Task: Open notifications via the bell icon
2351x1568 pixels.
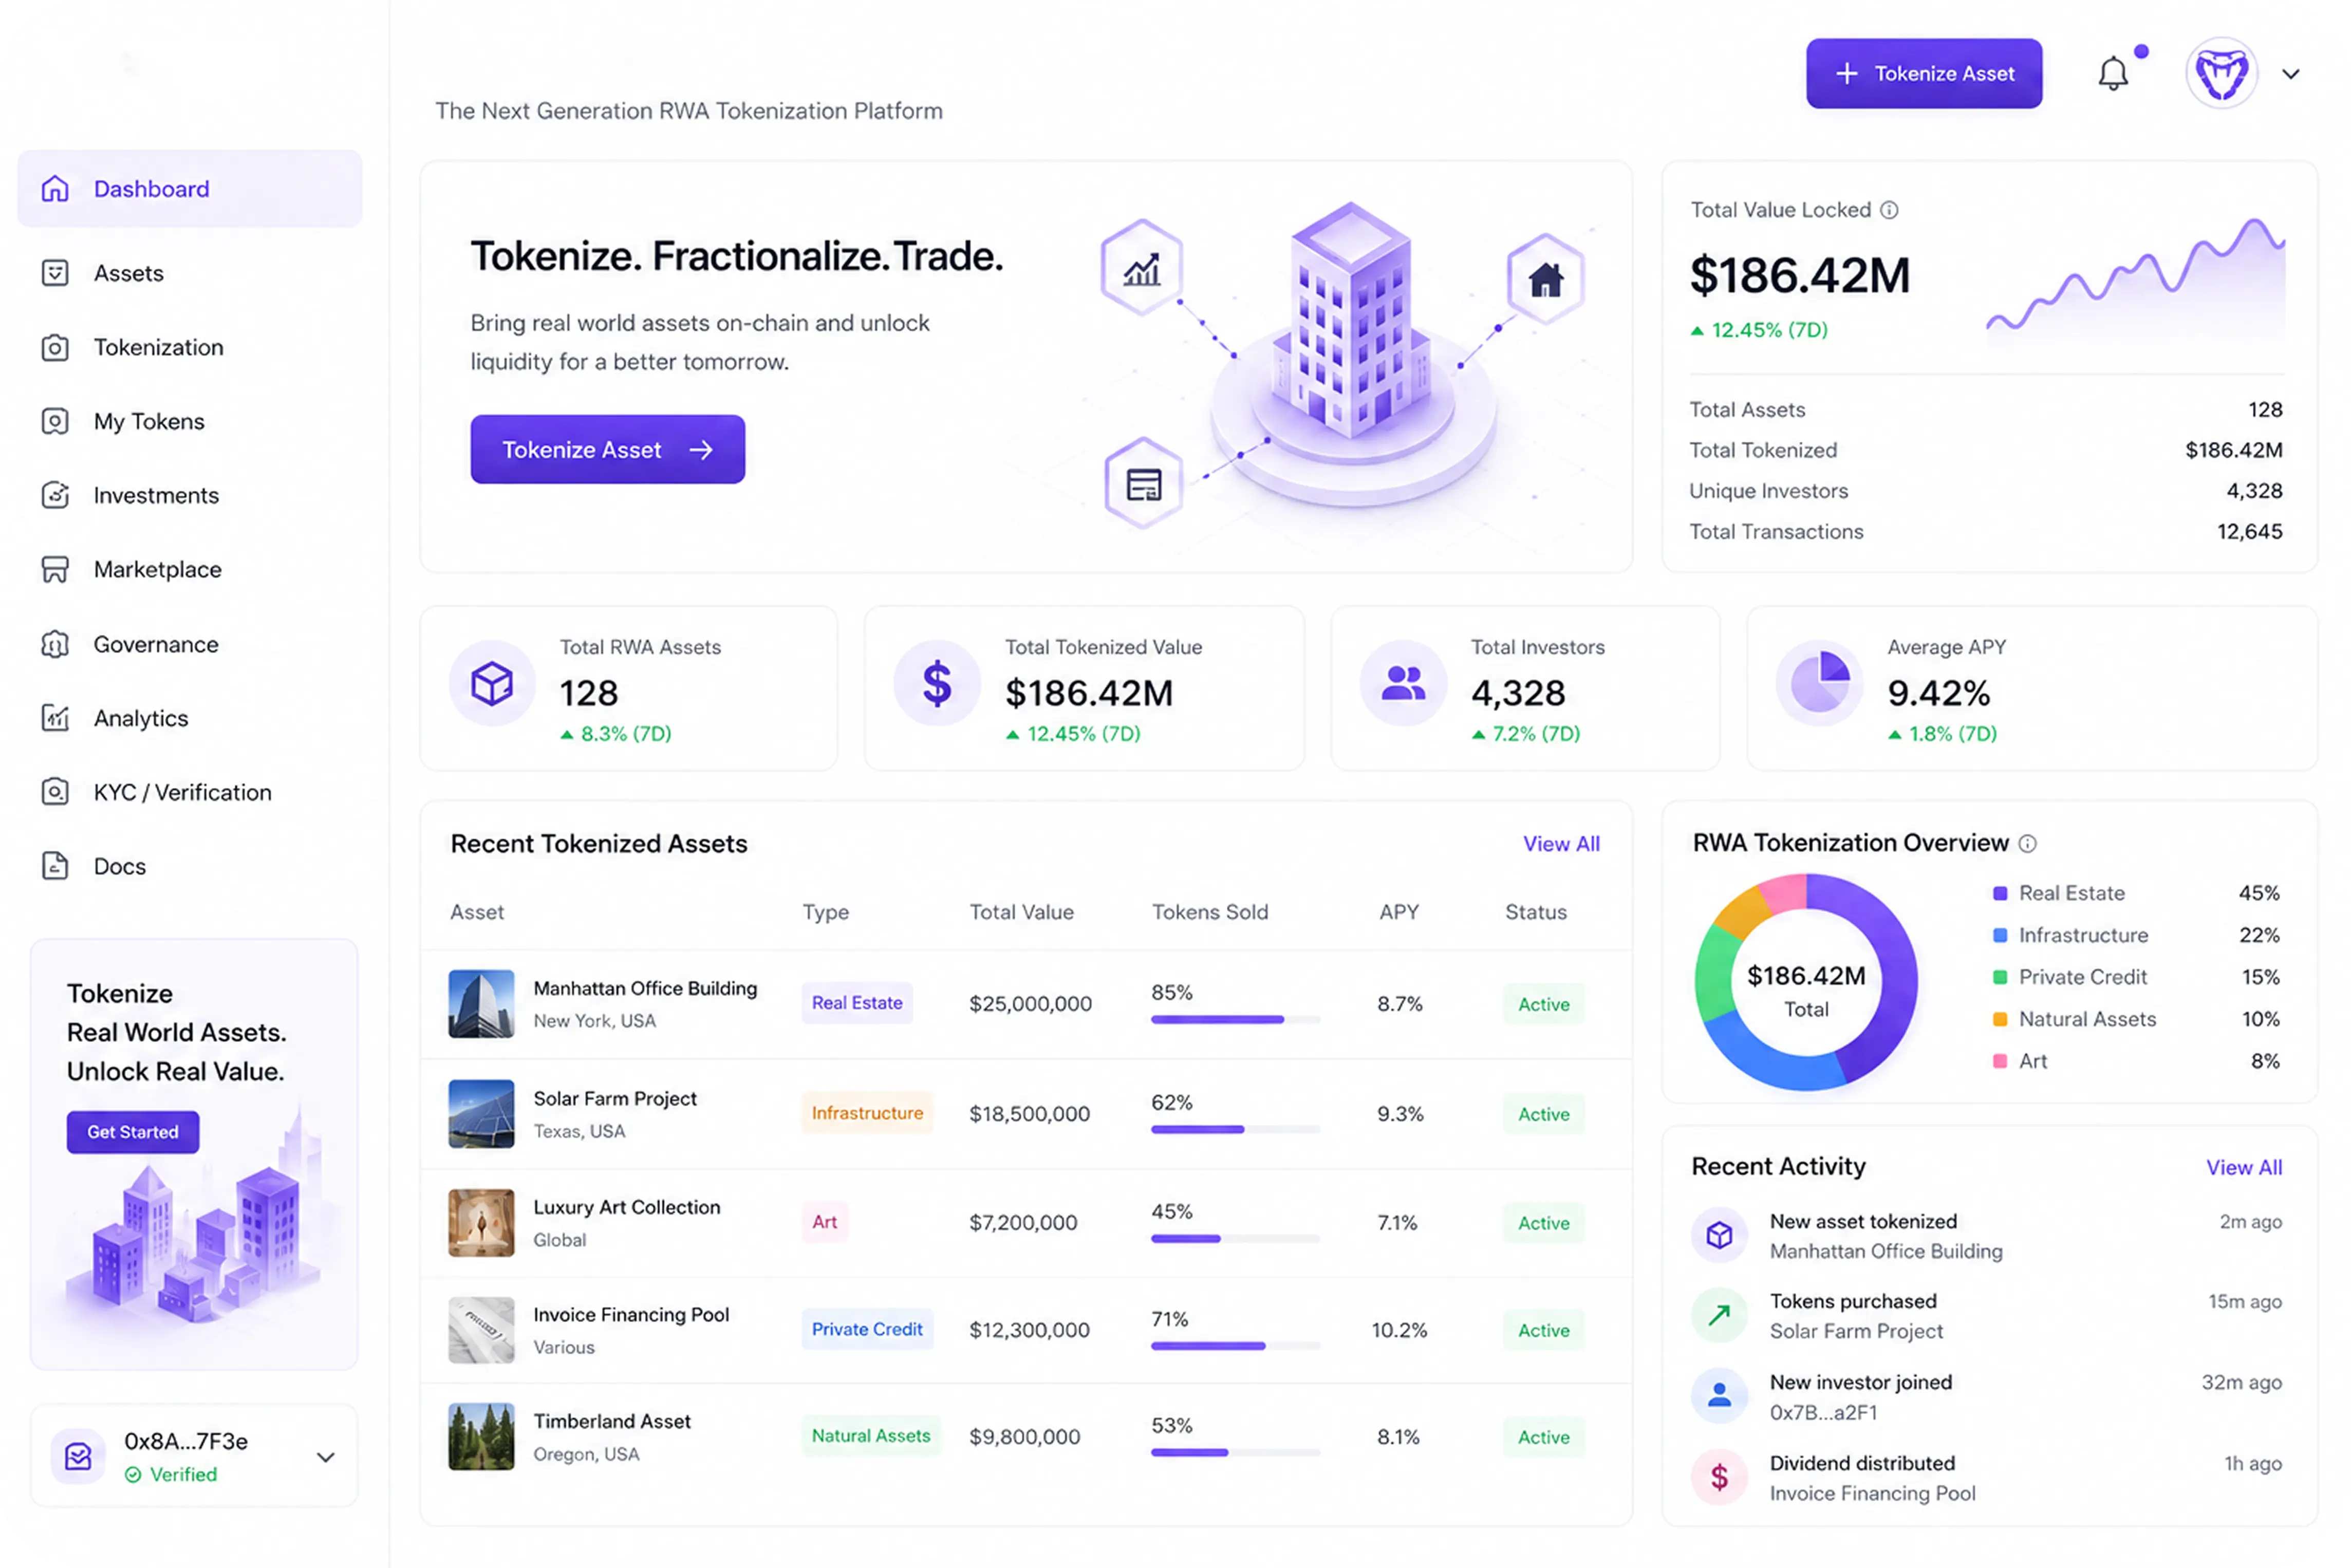Action: (2113, 74)
